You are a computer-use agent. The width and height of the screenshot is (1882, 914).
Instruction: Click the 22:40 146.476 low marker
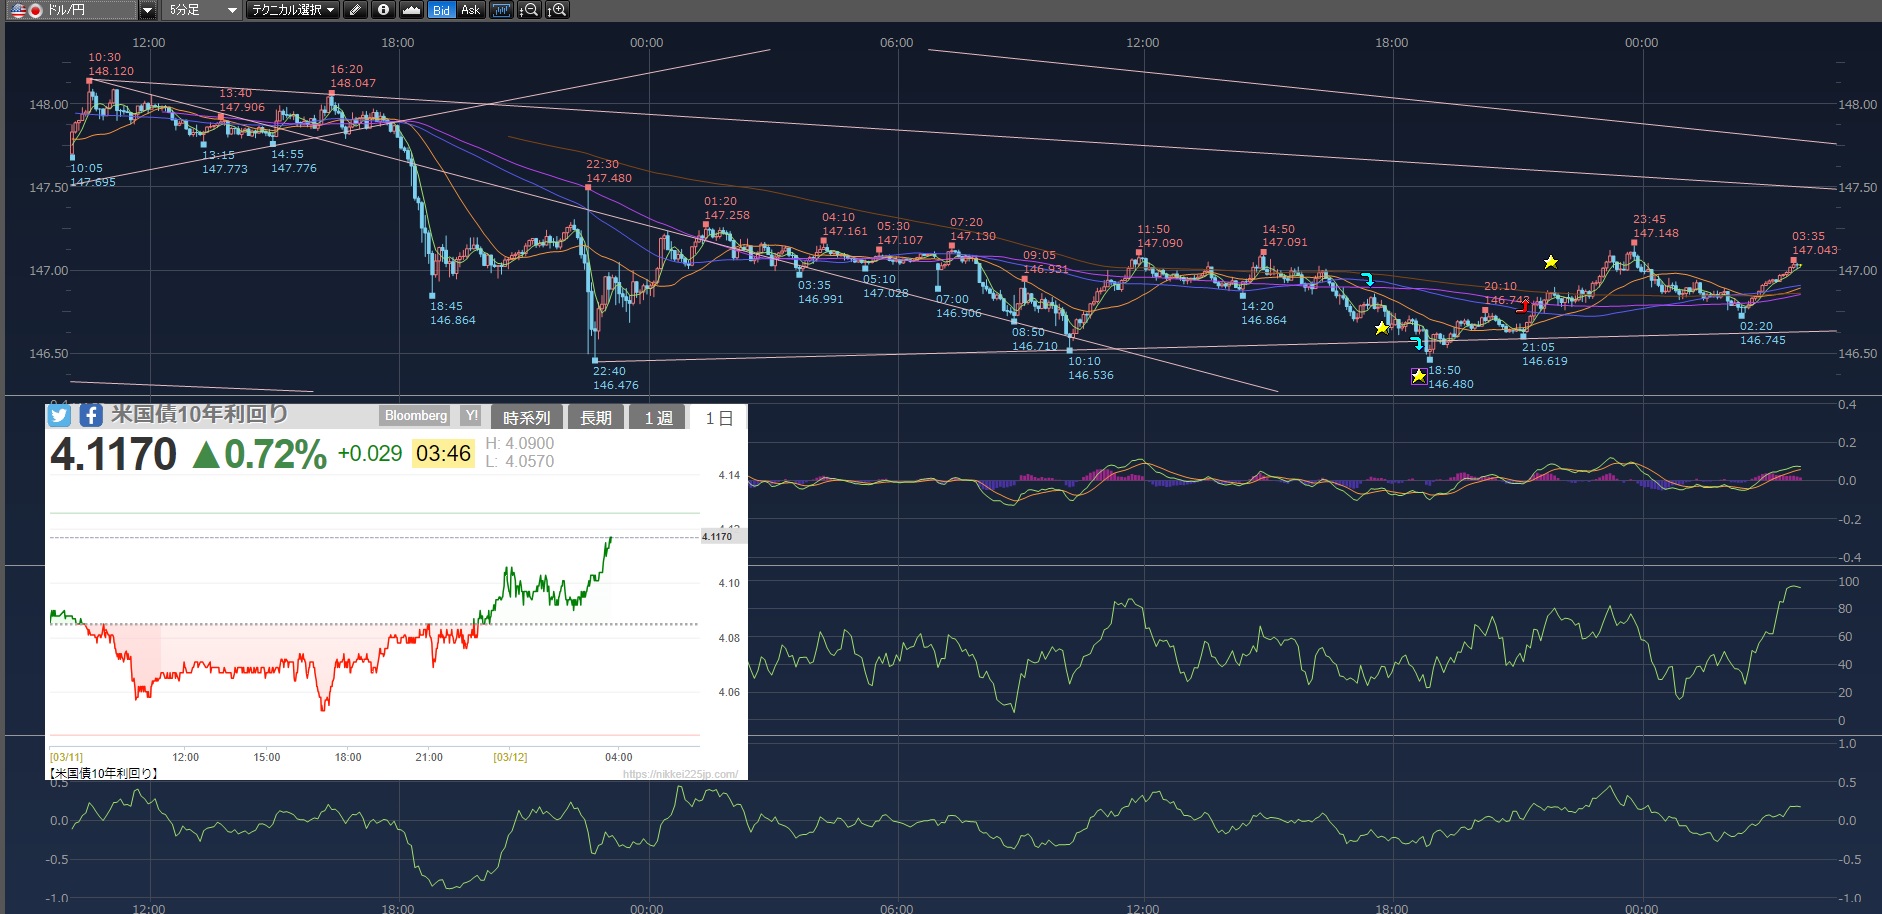coord(595,361)
